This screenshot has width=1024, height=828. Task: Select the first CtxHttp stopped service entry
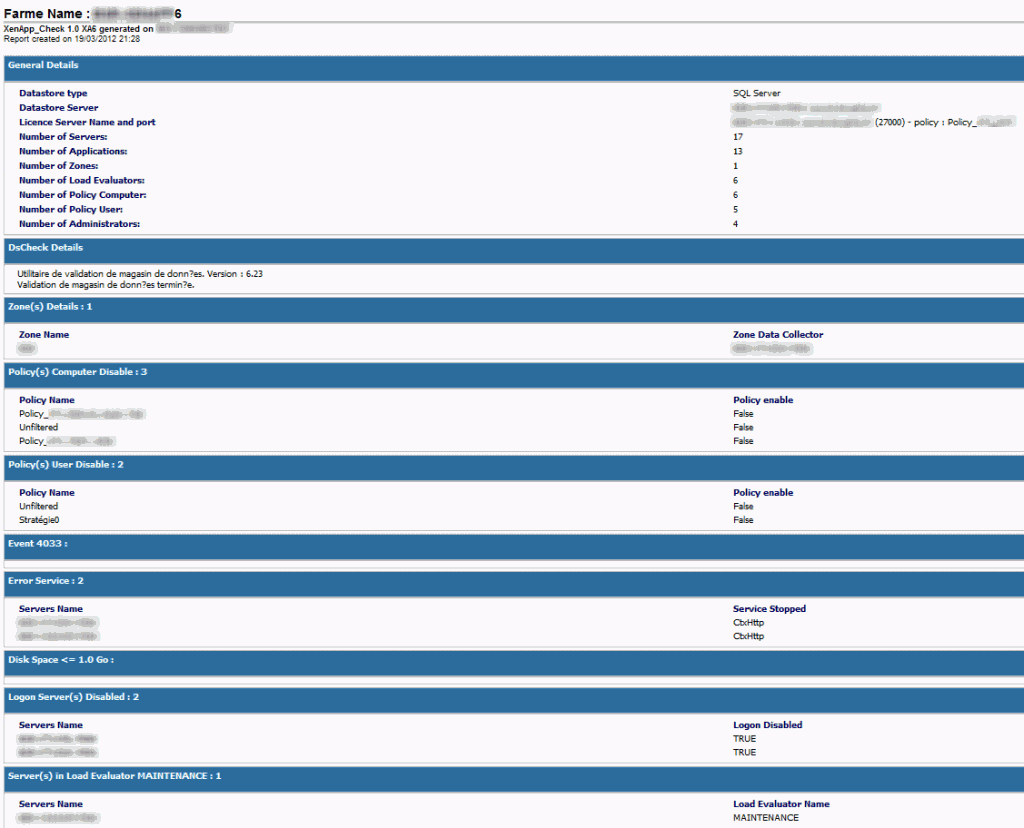pos(748,621)
